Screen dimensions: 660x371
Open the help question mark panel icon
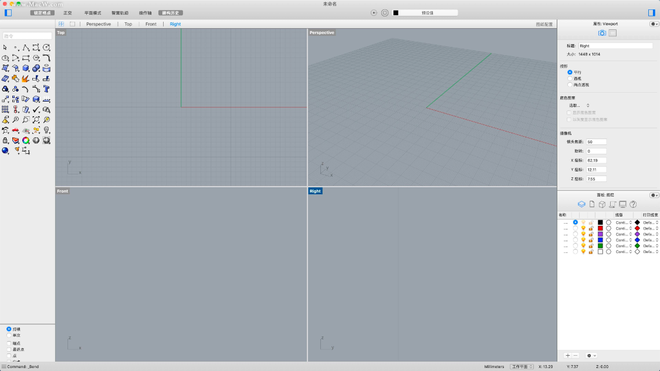633,204
